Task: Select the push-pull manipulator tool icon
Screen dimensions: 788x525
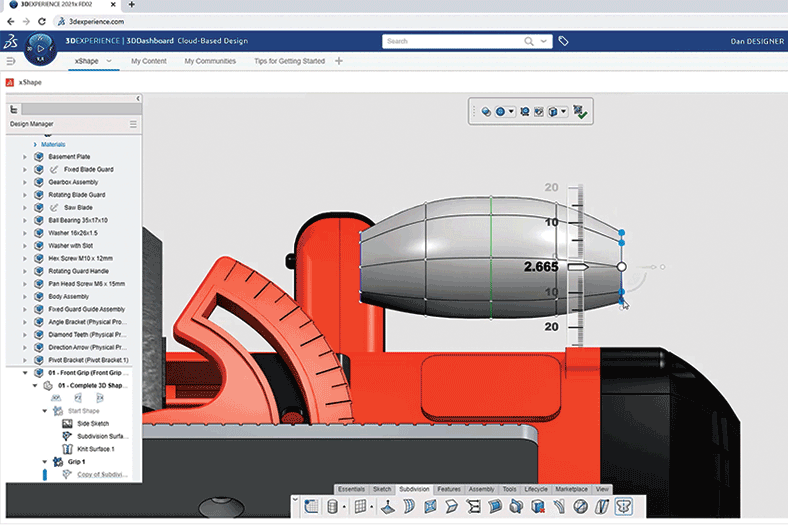Action: click(x=387, y=506)
